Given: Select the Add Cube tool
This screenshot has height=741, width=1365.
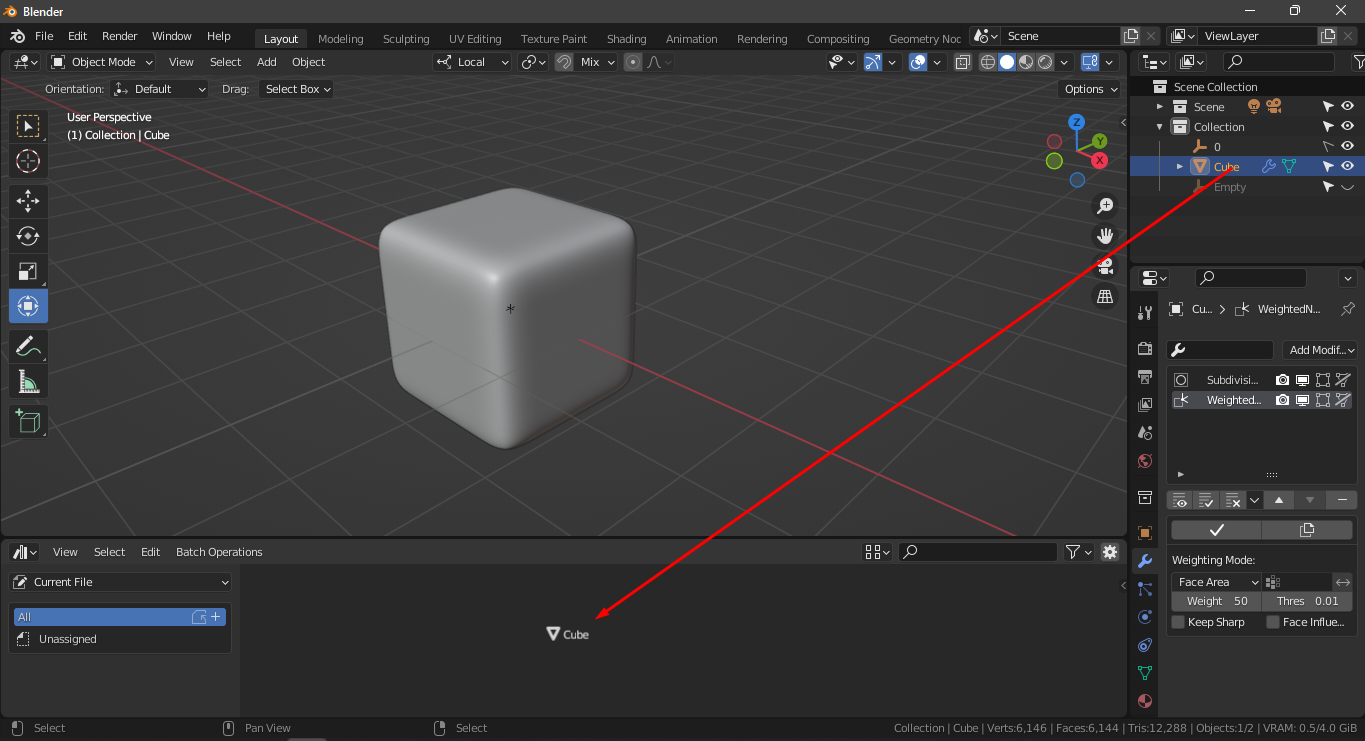Looking at the screenshot, I should (x=28, y=421).
